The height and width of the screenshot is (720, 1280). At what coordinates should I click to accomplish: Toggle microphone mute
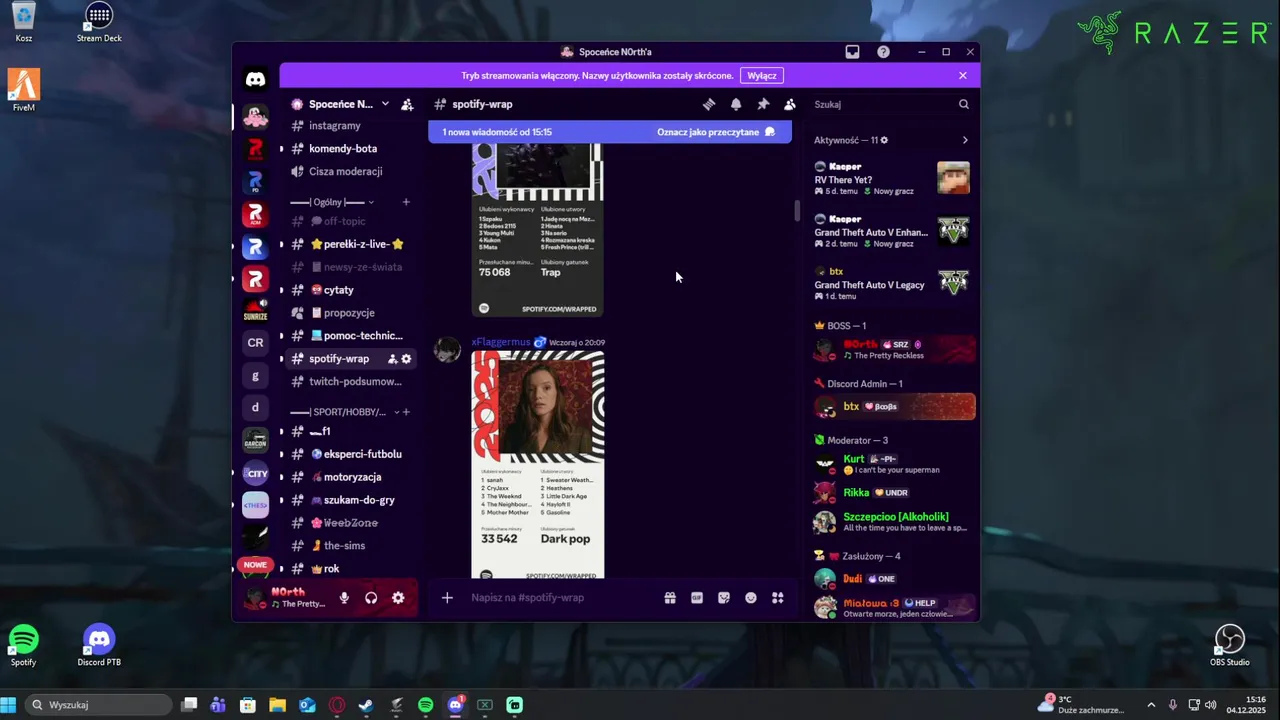344,598
